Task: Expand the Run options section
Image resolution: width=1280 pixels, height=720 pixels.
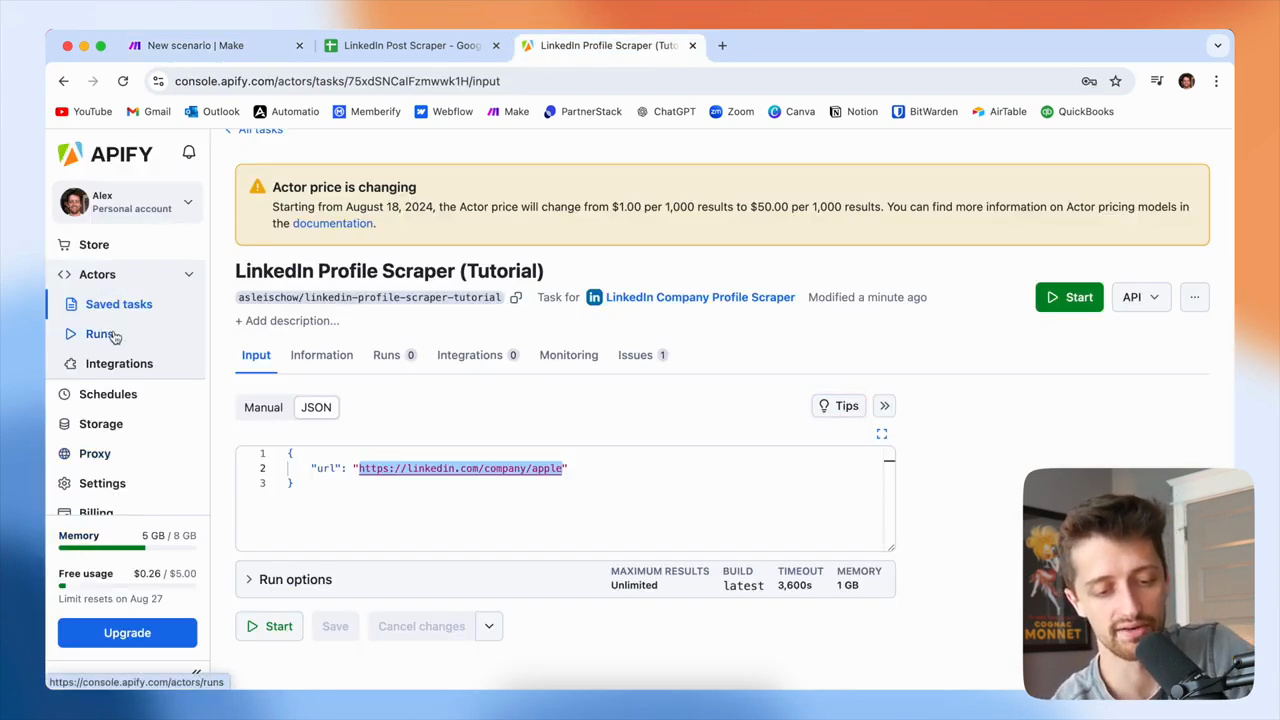Action: [x=565, y=579]
